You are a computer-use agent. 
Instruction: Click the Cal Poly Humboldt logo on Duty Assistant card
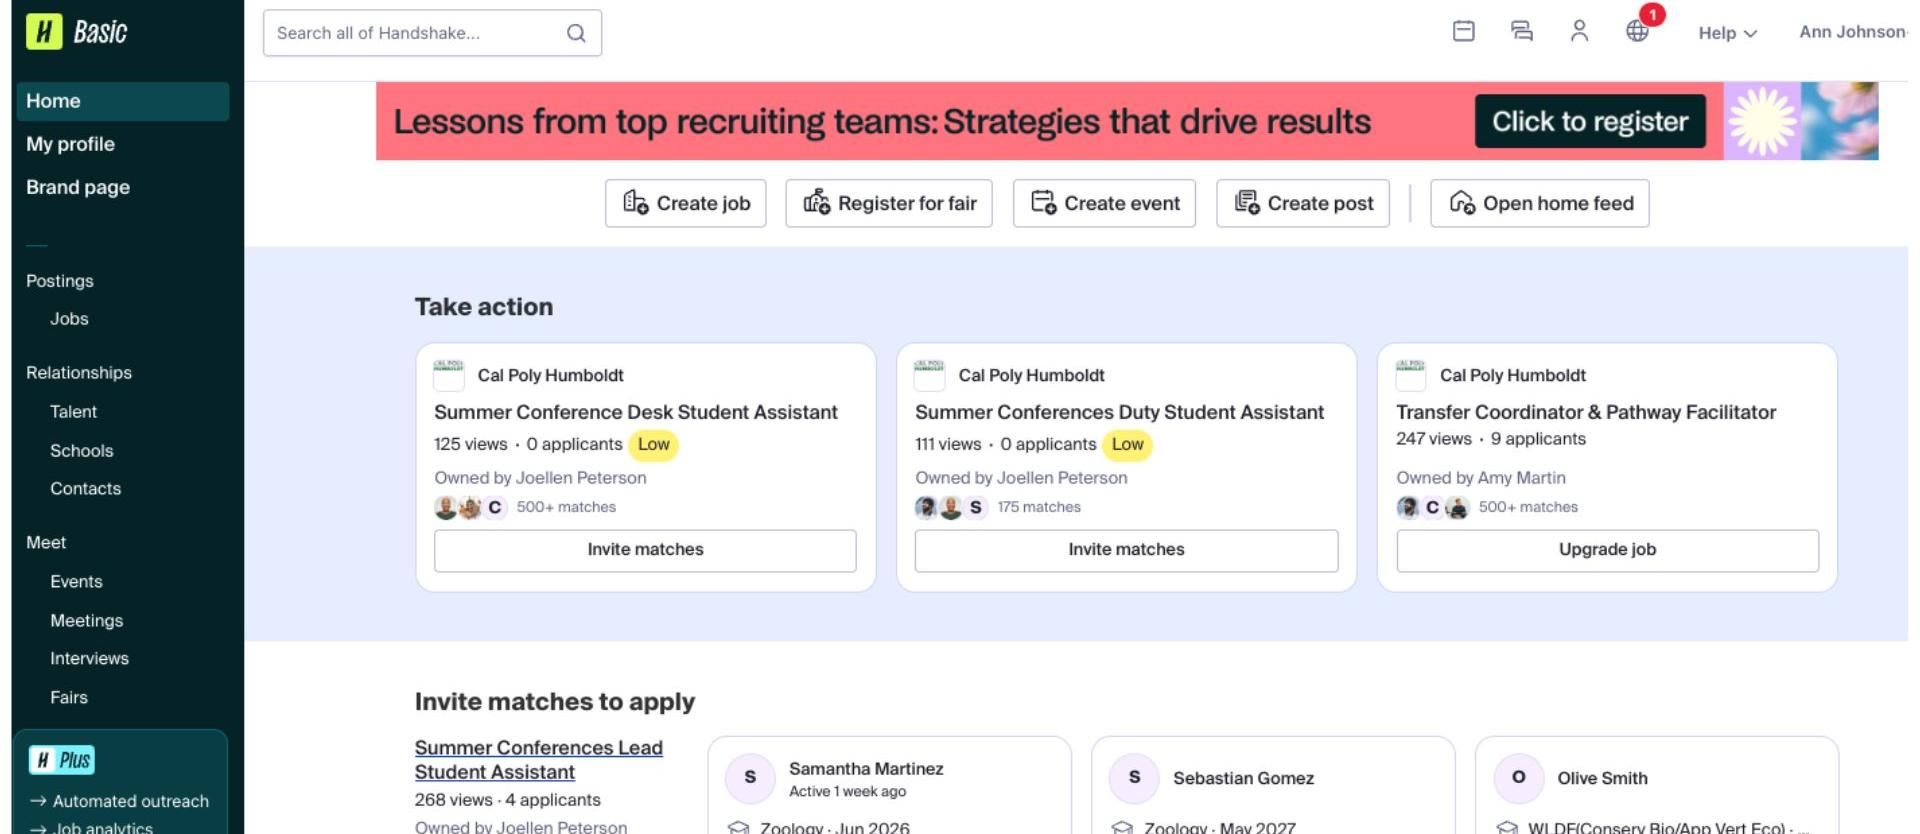click(930, 375)
